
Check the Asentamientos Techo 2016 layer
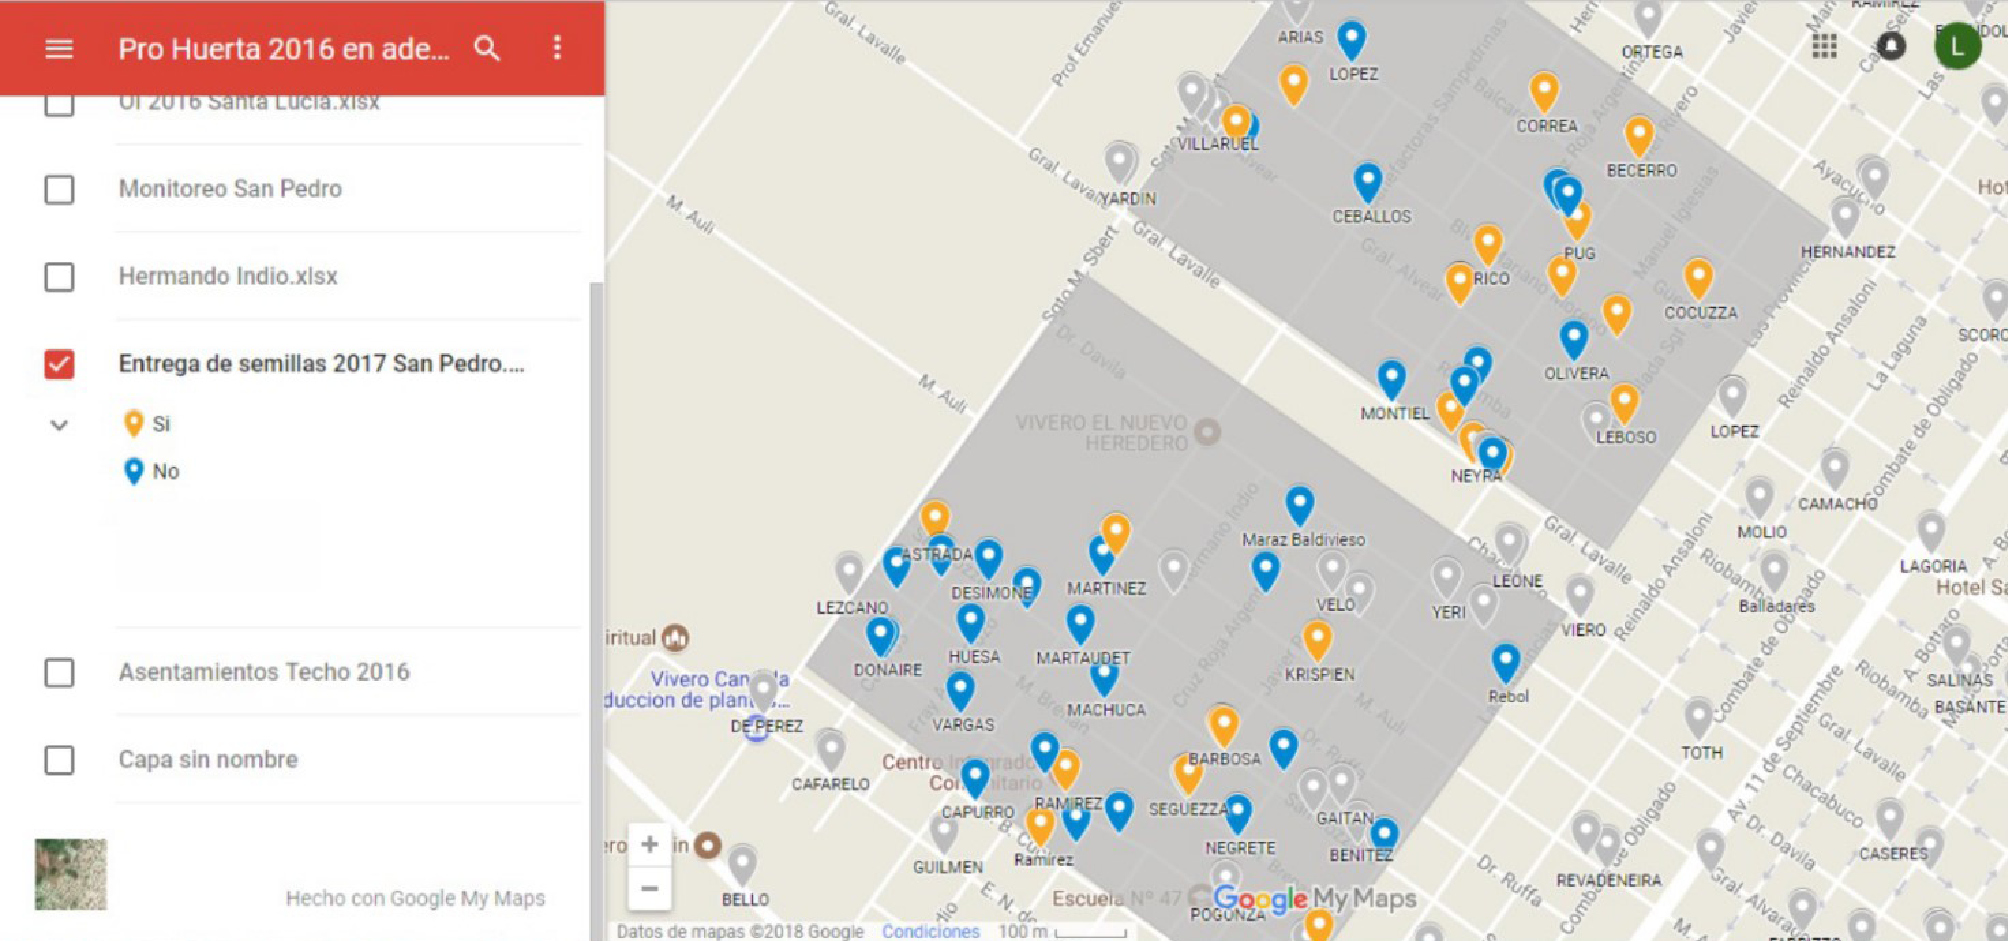(59, 672)
